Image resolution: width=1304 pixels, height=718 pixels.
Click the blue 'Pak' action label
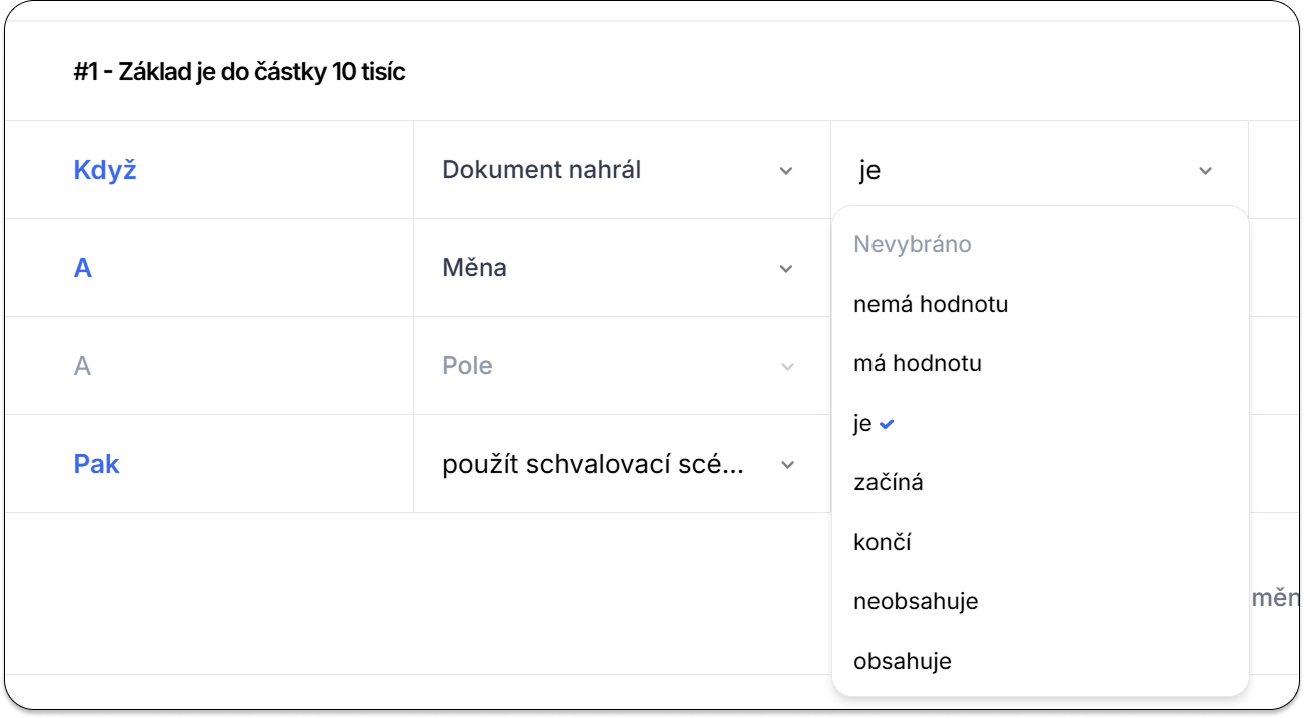pos(96,464)
